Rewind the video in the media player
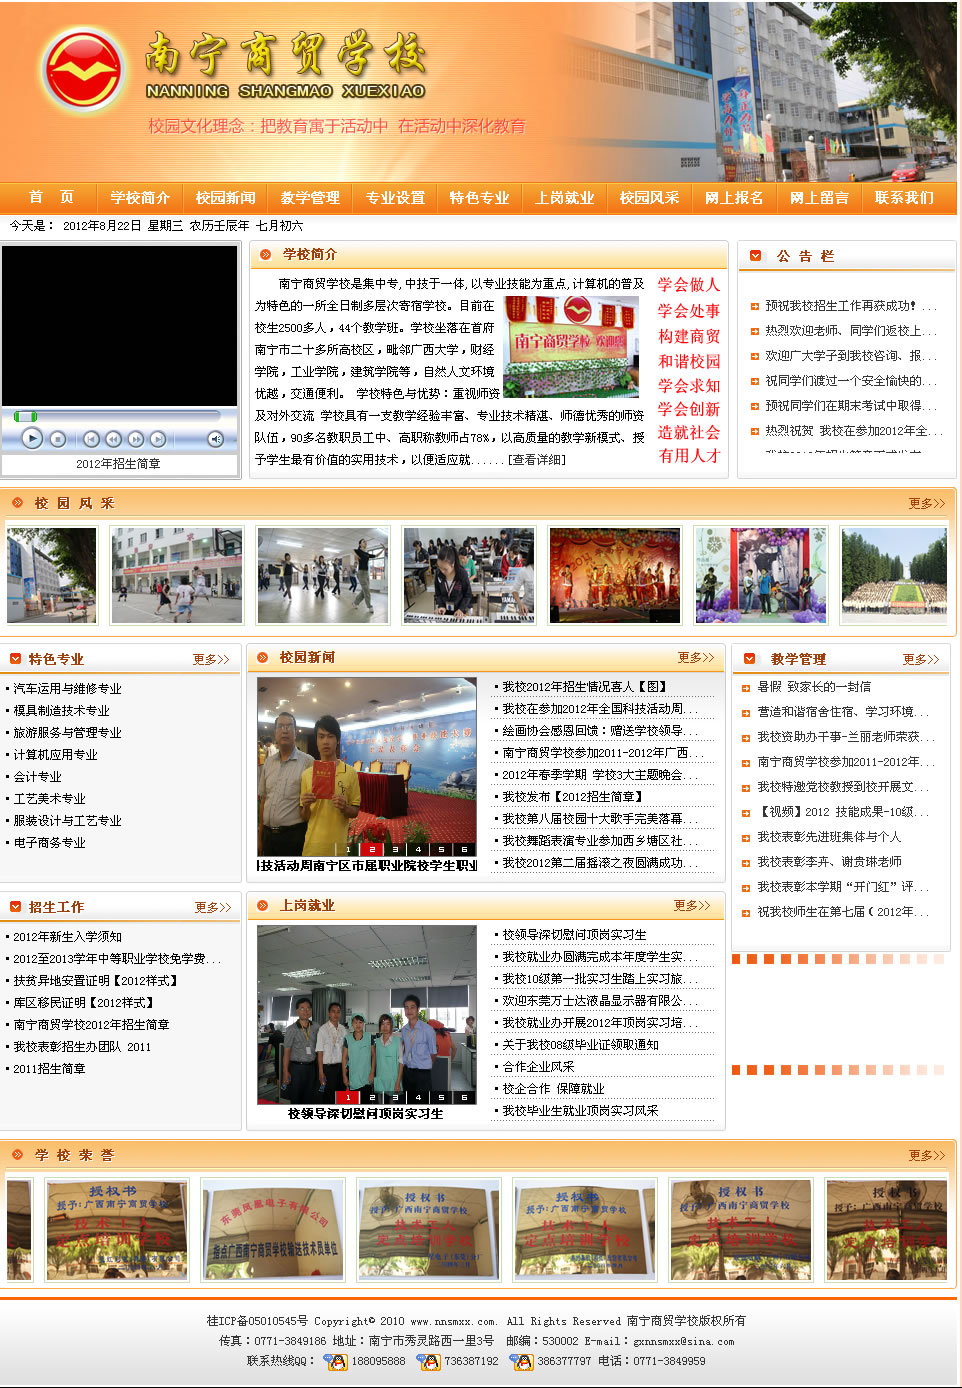 click(x=113, y=439)
